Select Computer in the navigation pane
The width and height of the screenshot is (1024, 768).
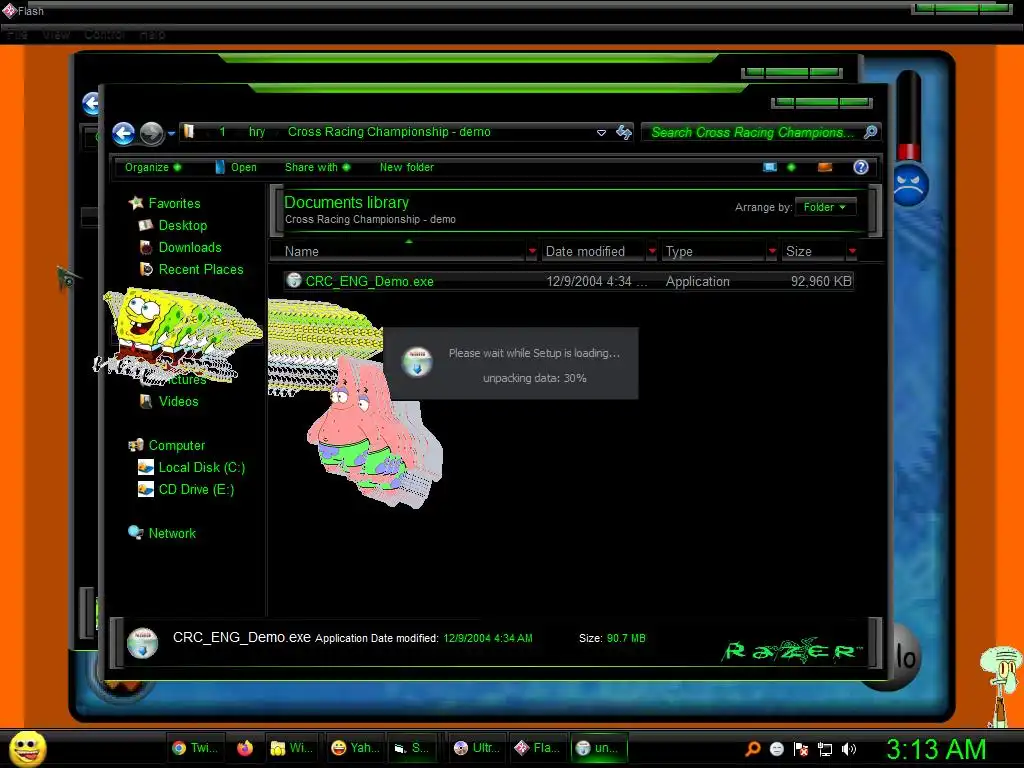[176, 445]
